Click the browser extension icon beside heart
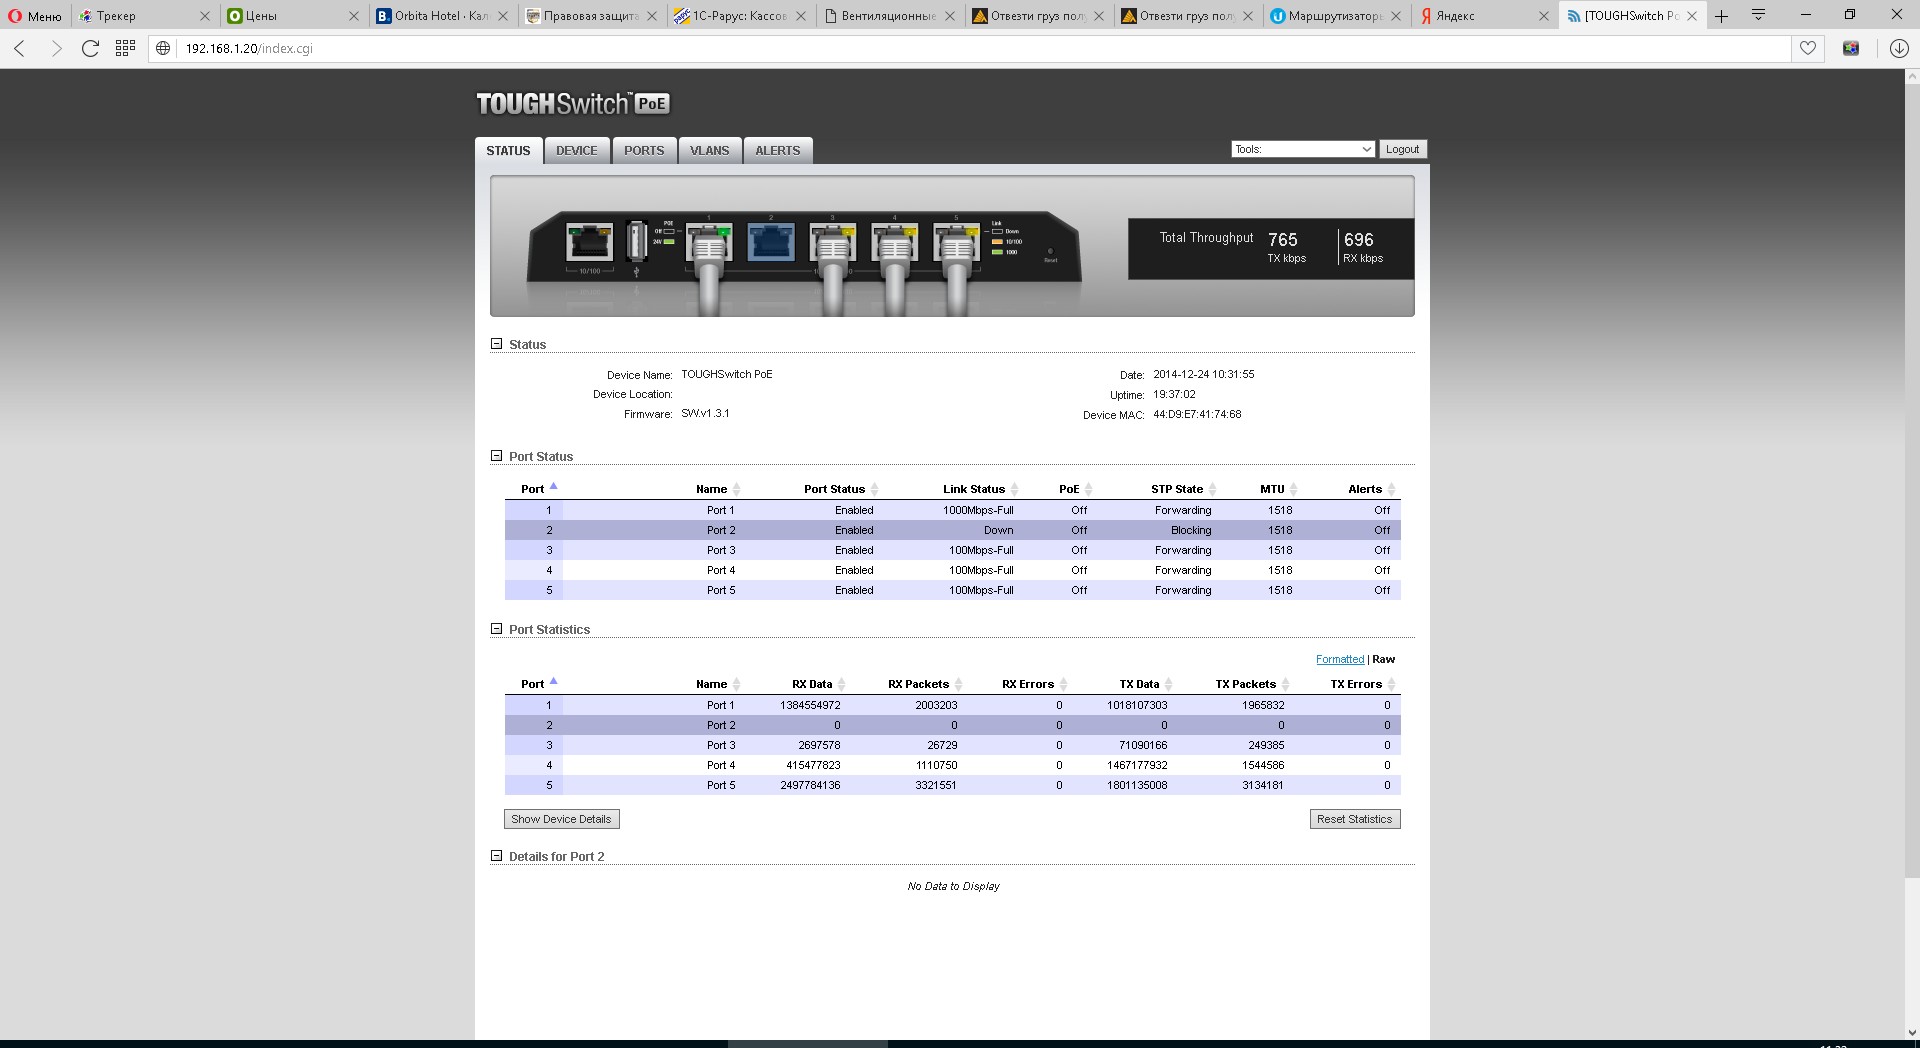The width and height of the screenshot is (1920, 1048). (1851, 48)
